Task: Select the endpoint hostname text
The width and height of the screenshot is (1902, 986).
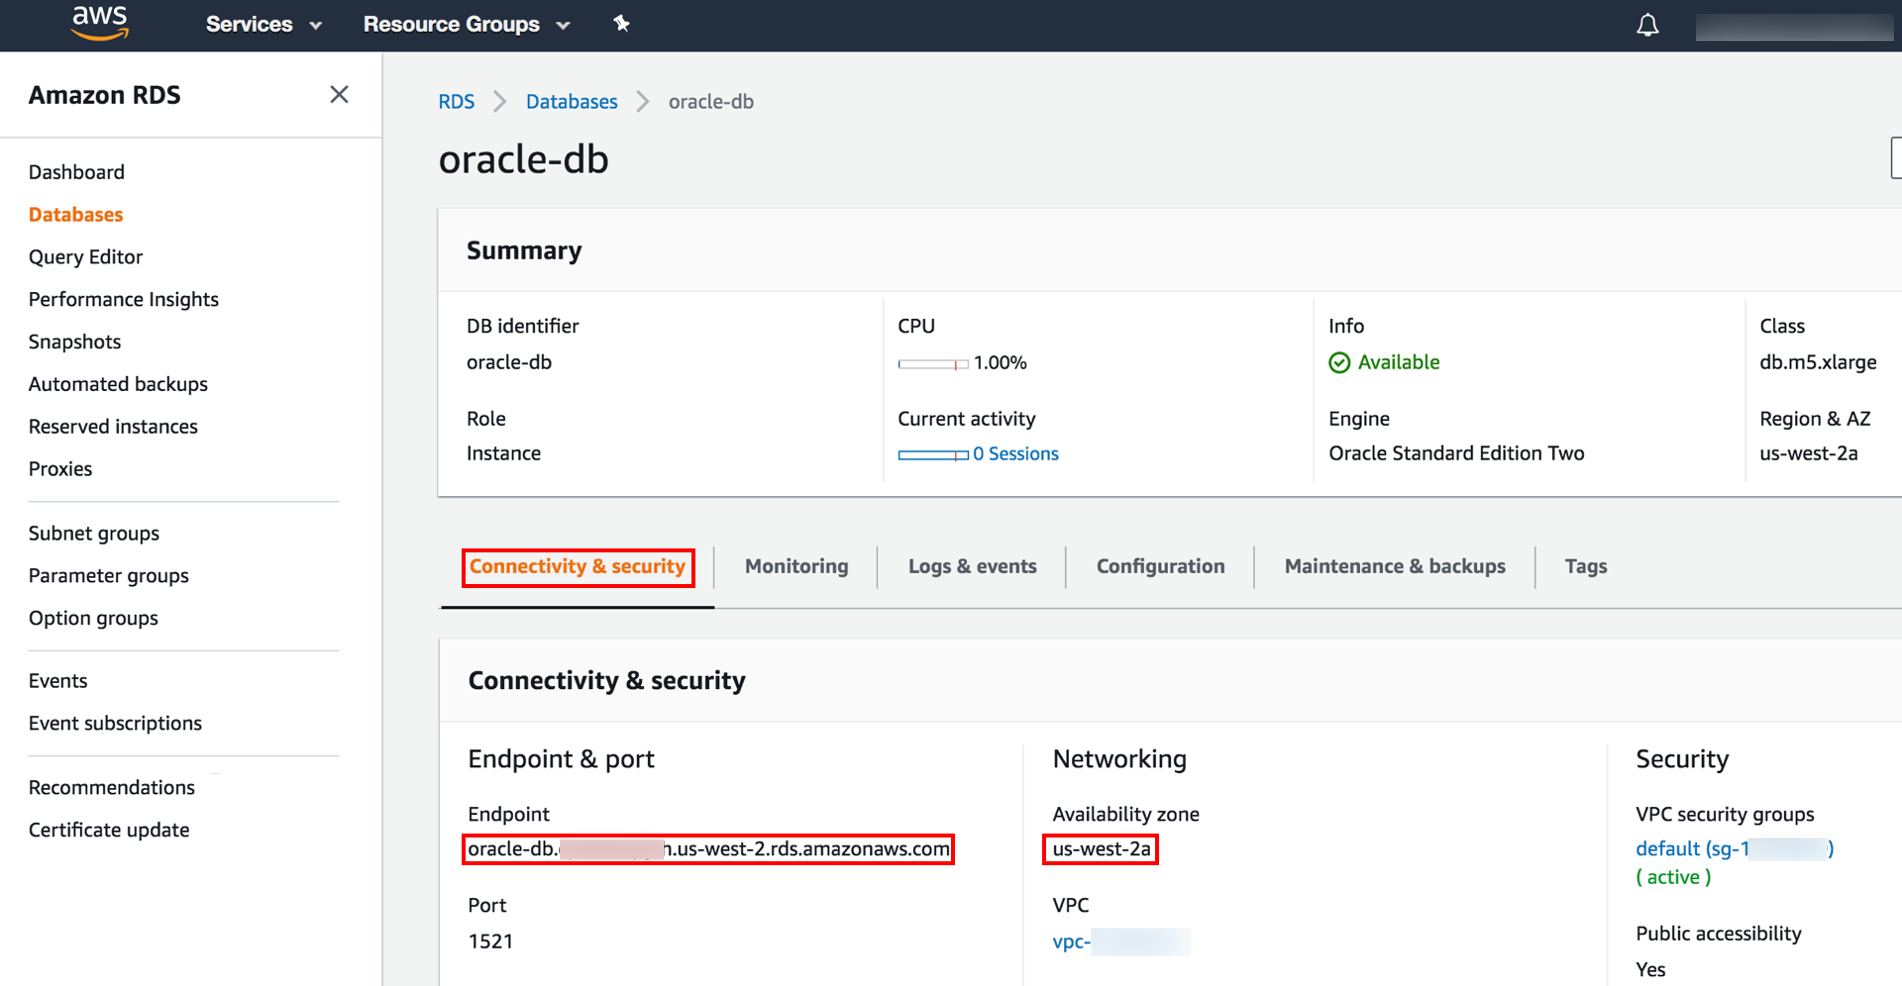Action: point(708,849)
